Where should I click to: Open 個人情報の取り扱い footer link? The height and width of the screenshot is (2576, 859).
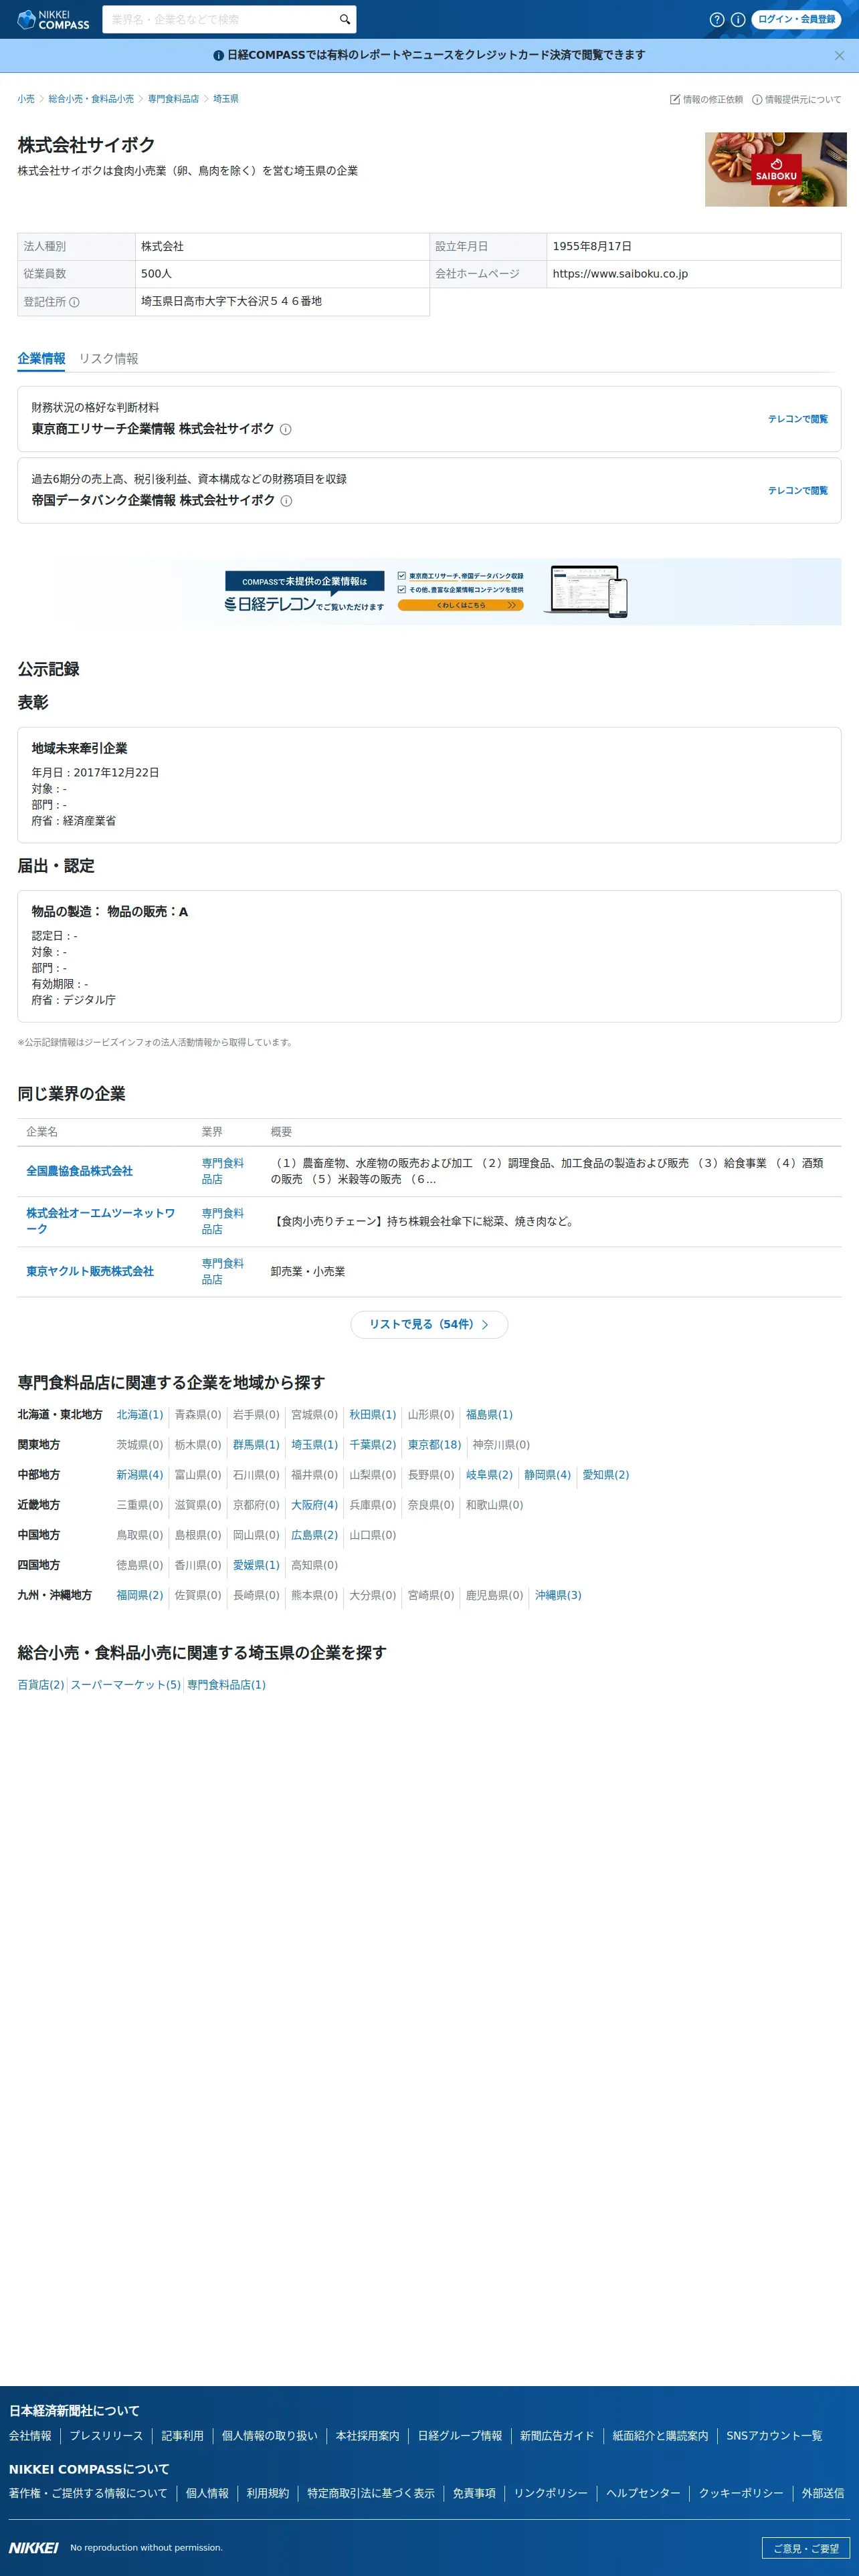pos(269,2436)
